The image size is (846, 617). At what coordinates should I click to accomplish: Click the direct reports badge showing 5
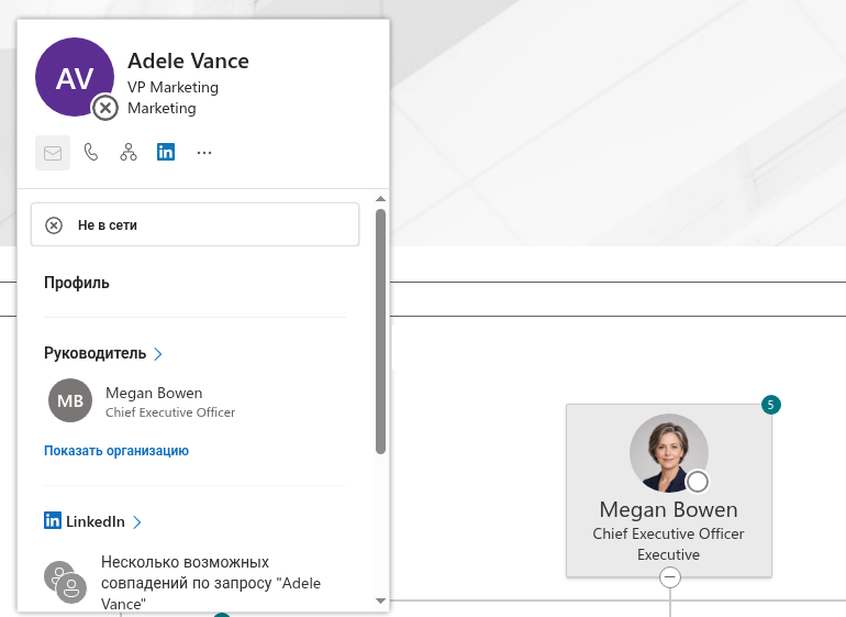tap(771, 405)
